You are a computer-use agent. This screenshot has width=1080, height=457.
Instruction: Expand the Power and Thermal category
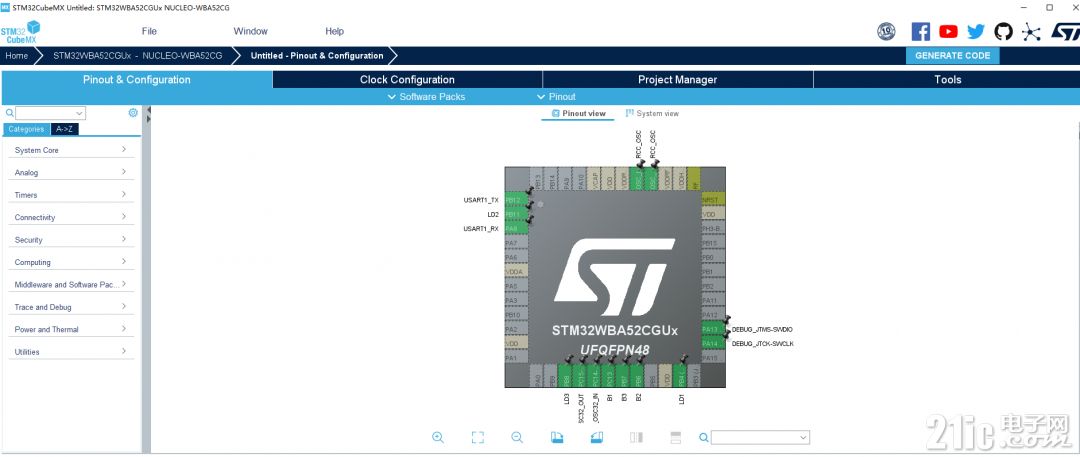point(70,329)
